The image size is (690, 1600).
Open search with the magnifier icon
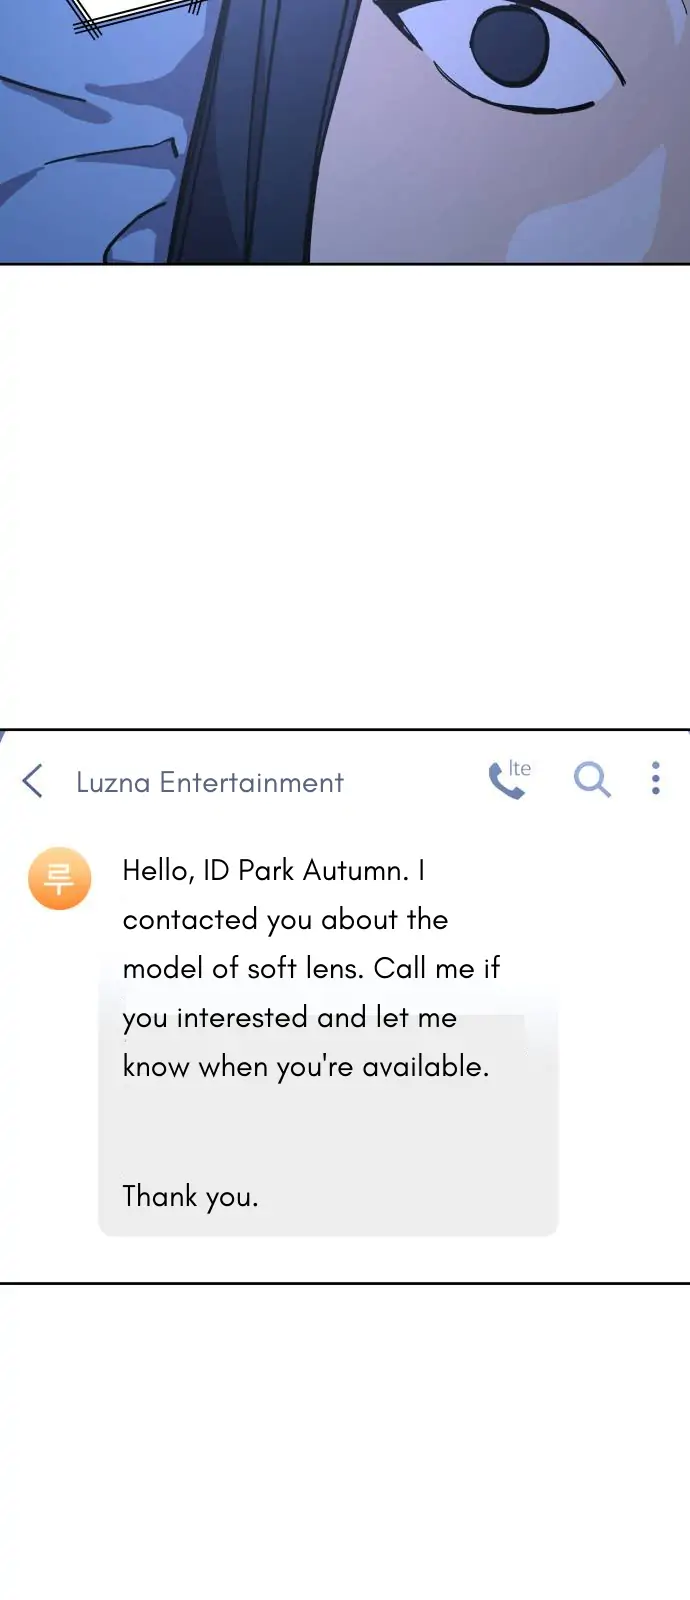[591, 779]
